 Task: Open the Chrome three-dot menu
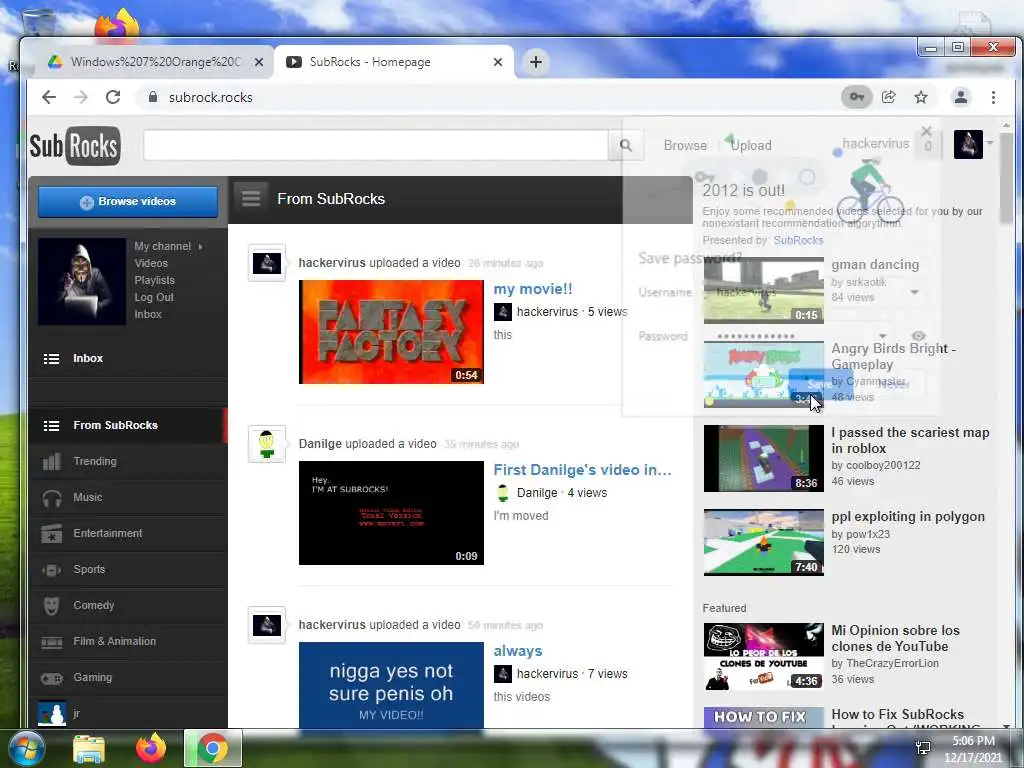coord(993,97)
